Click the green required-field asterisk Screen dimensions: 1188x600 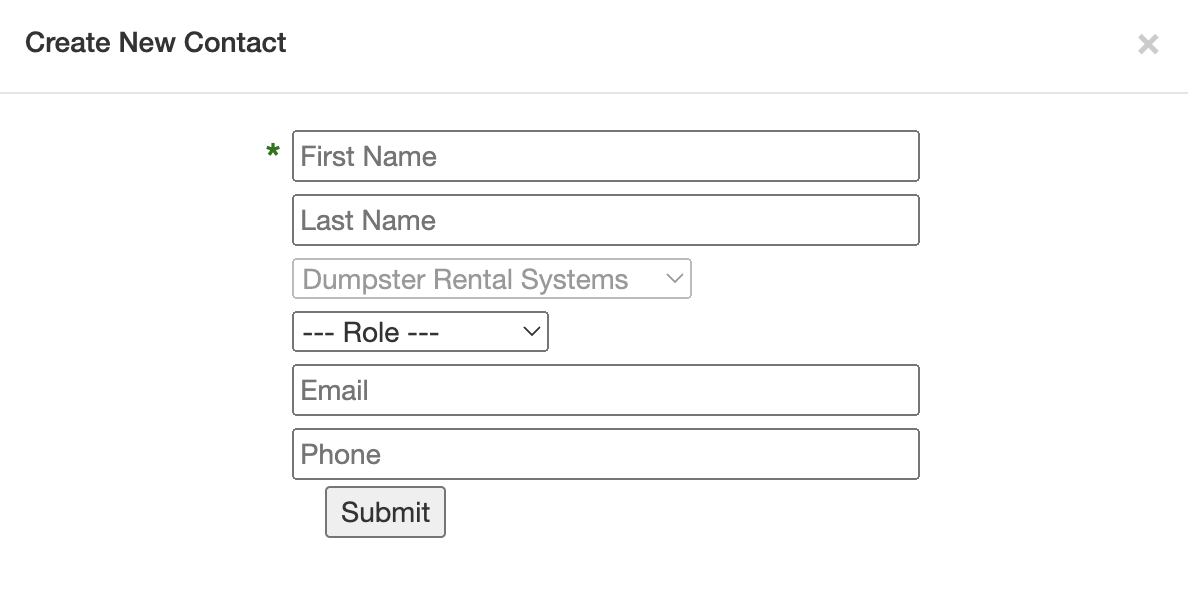(272, 152)
